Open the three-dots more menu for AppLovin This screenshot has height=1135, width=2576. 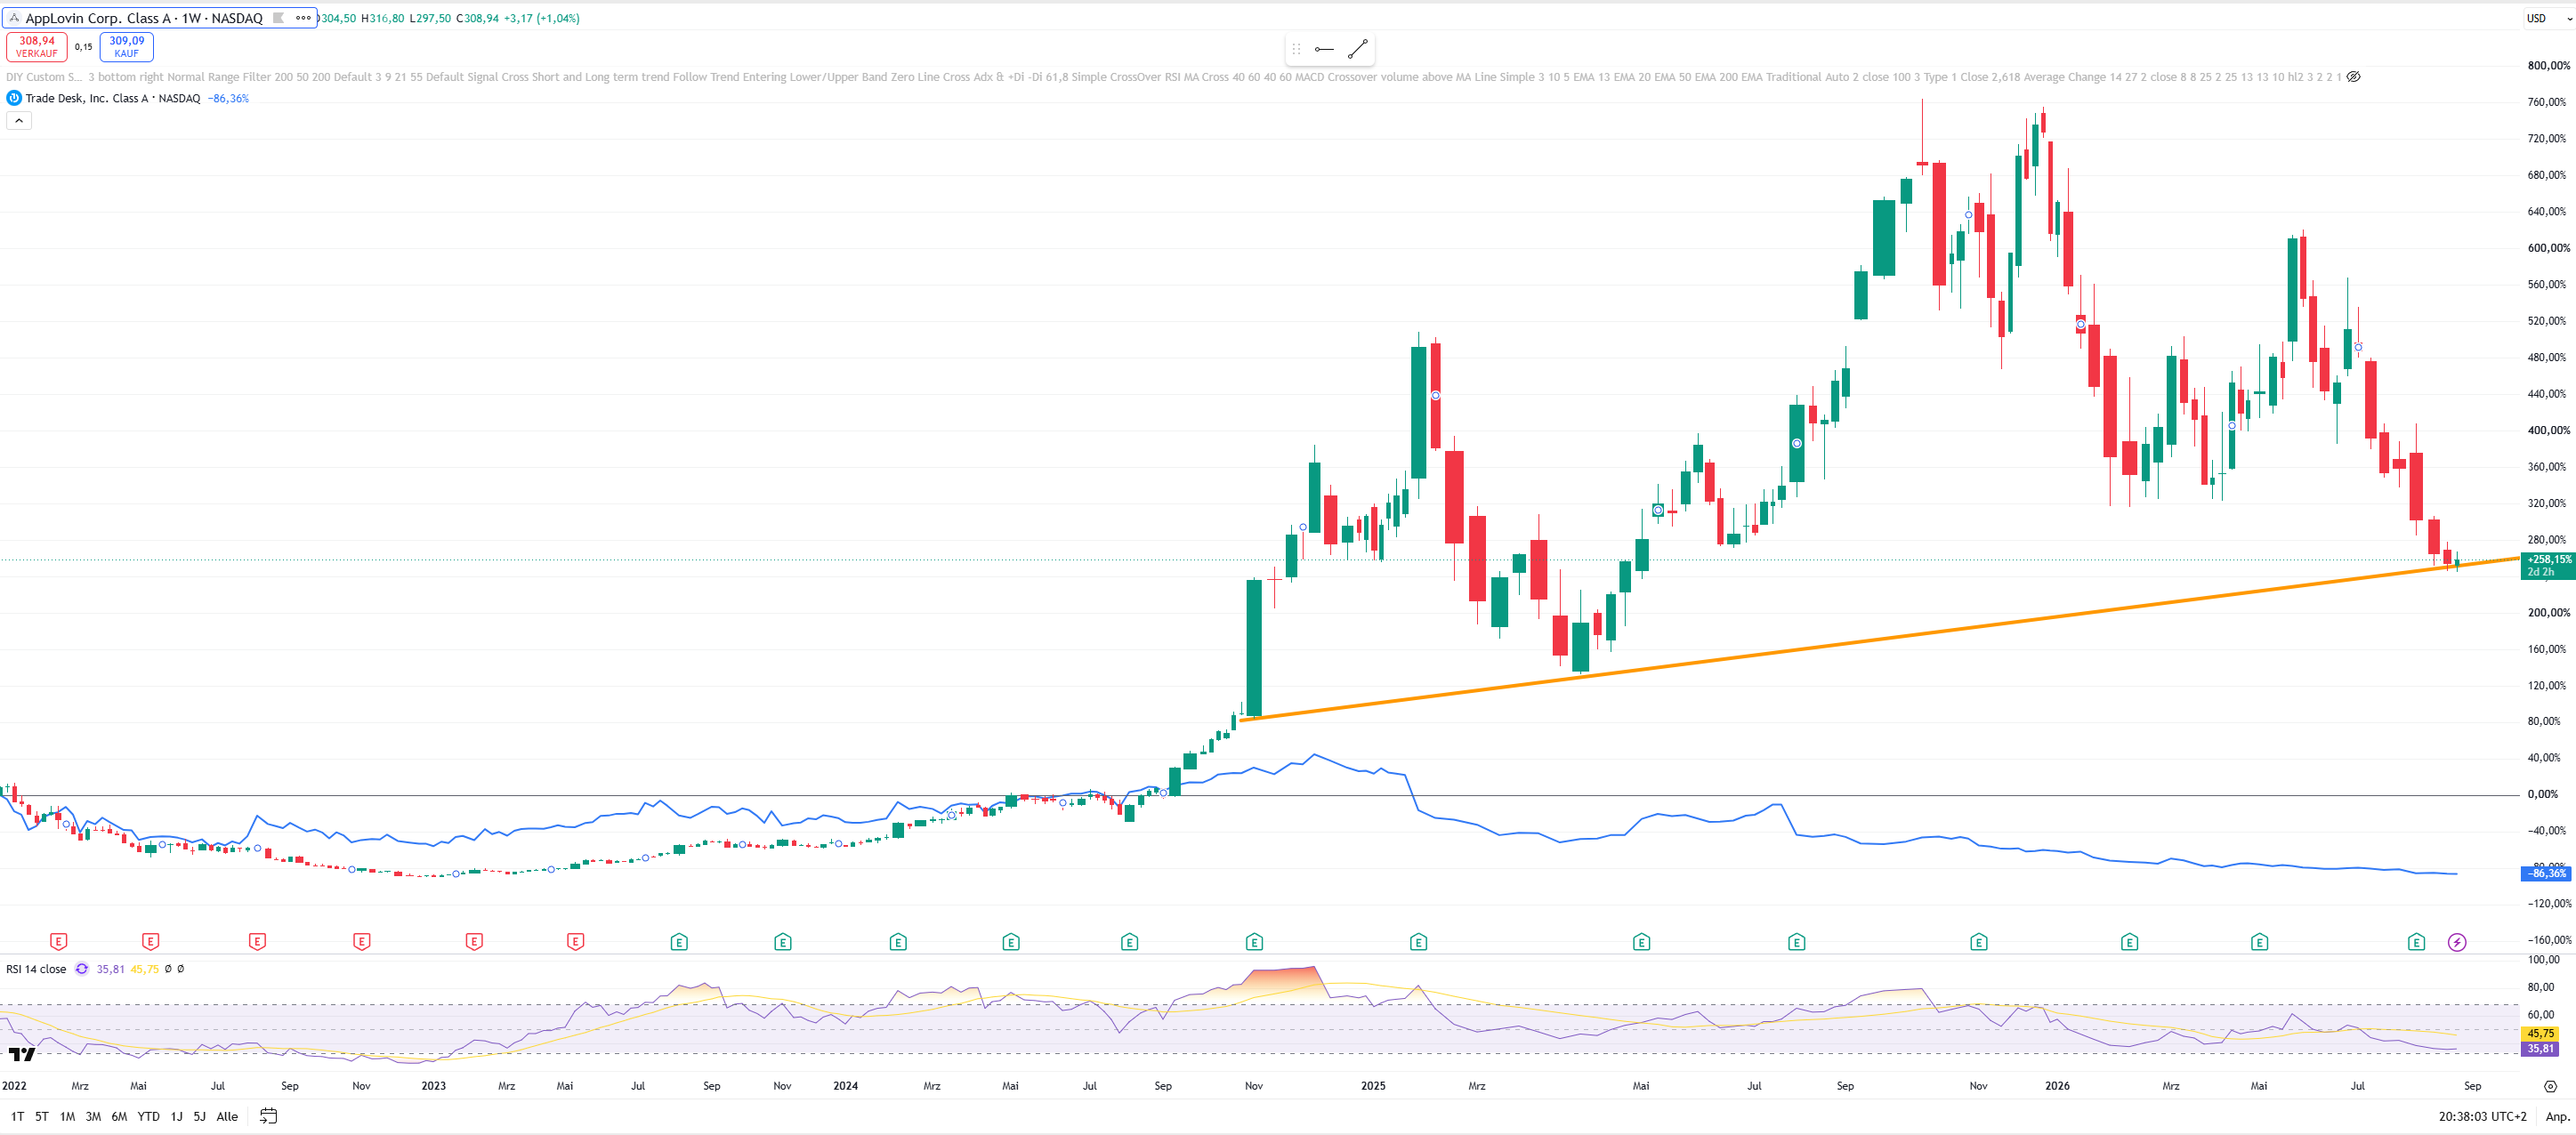303,18
